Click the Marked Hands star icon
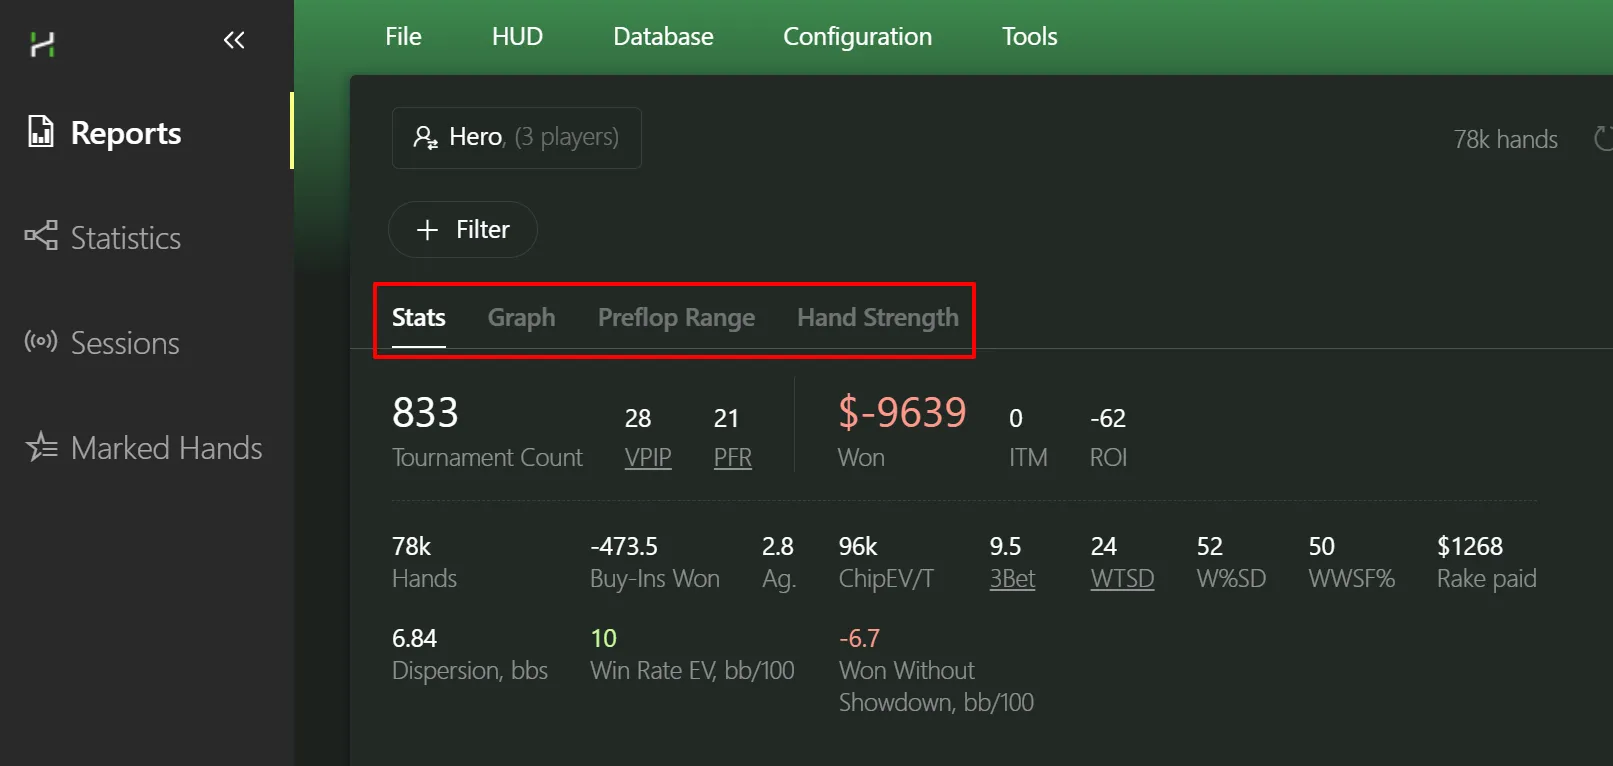The image size is (1613, 766). pos(41,446)
